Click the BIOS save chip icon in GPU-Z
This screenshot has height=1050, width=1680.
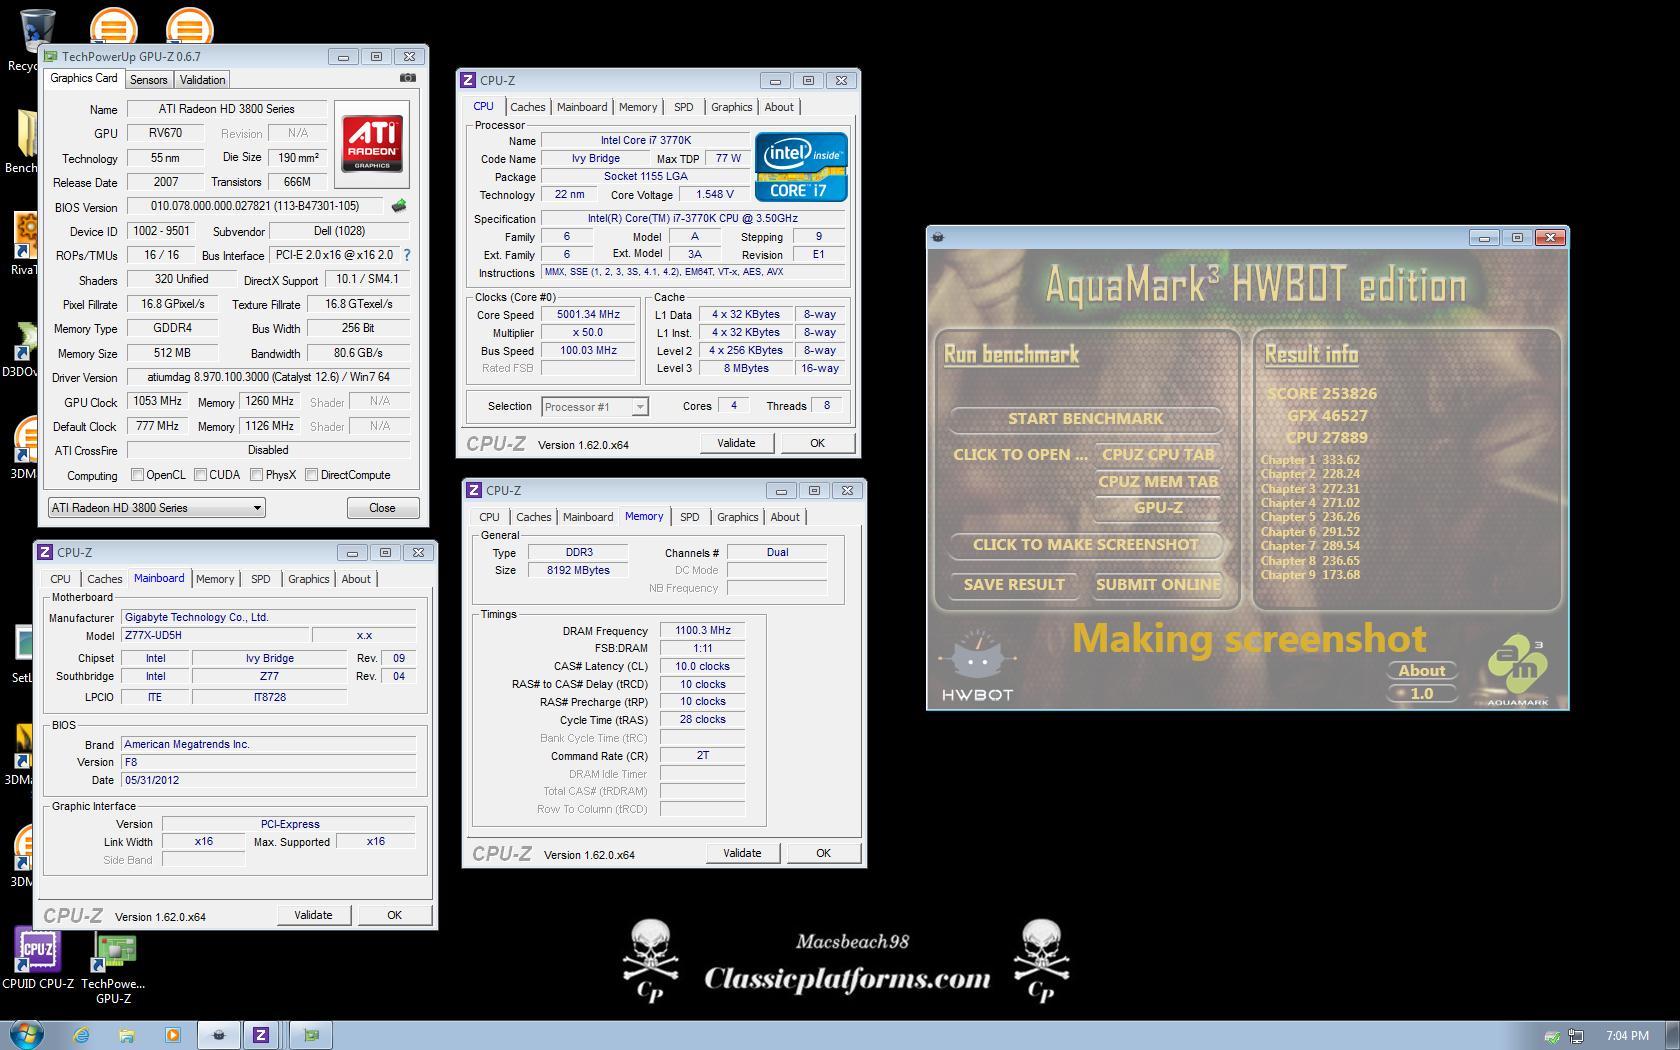click(399, 206)
